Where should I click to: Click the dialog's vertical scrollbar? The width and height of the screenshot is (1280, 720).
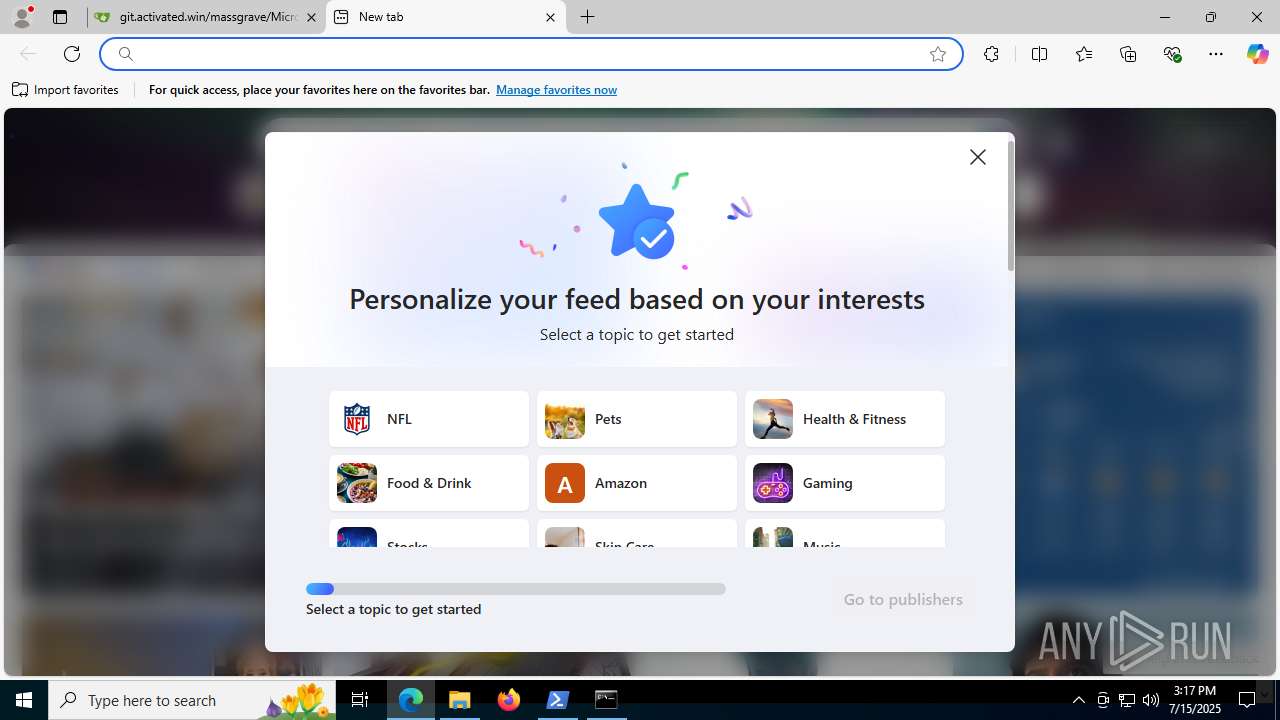(1011, 205)
